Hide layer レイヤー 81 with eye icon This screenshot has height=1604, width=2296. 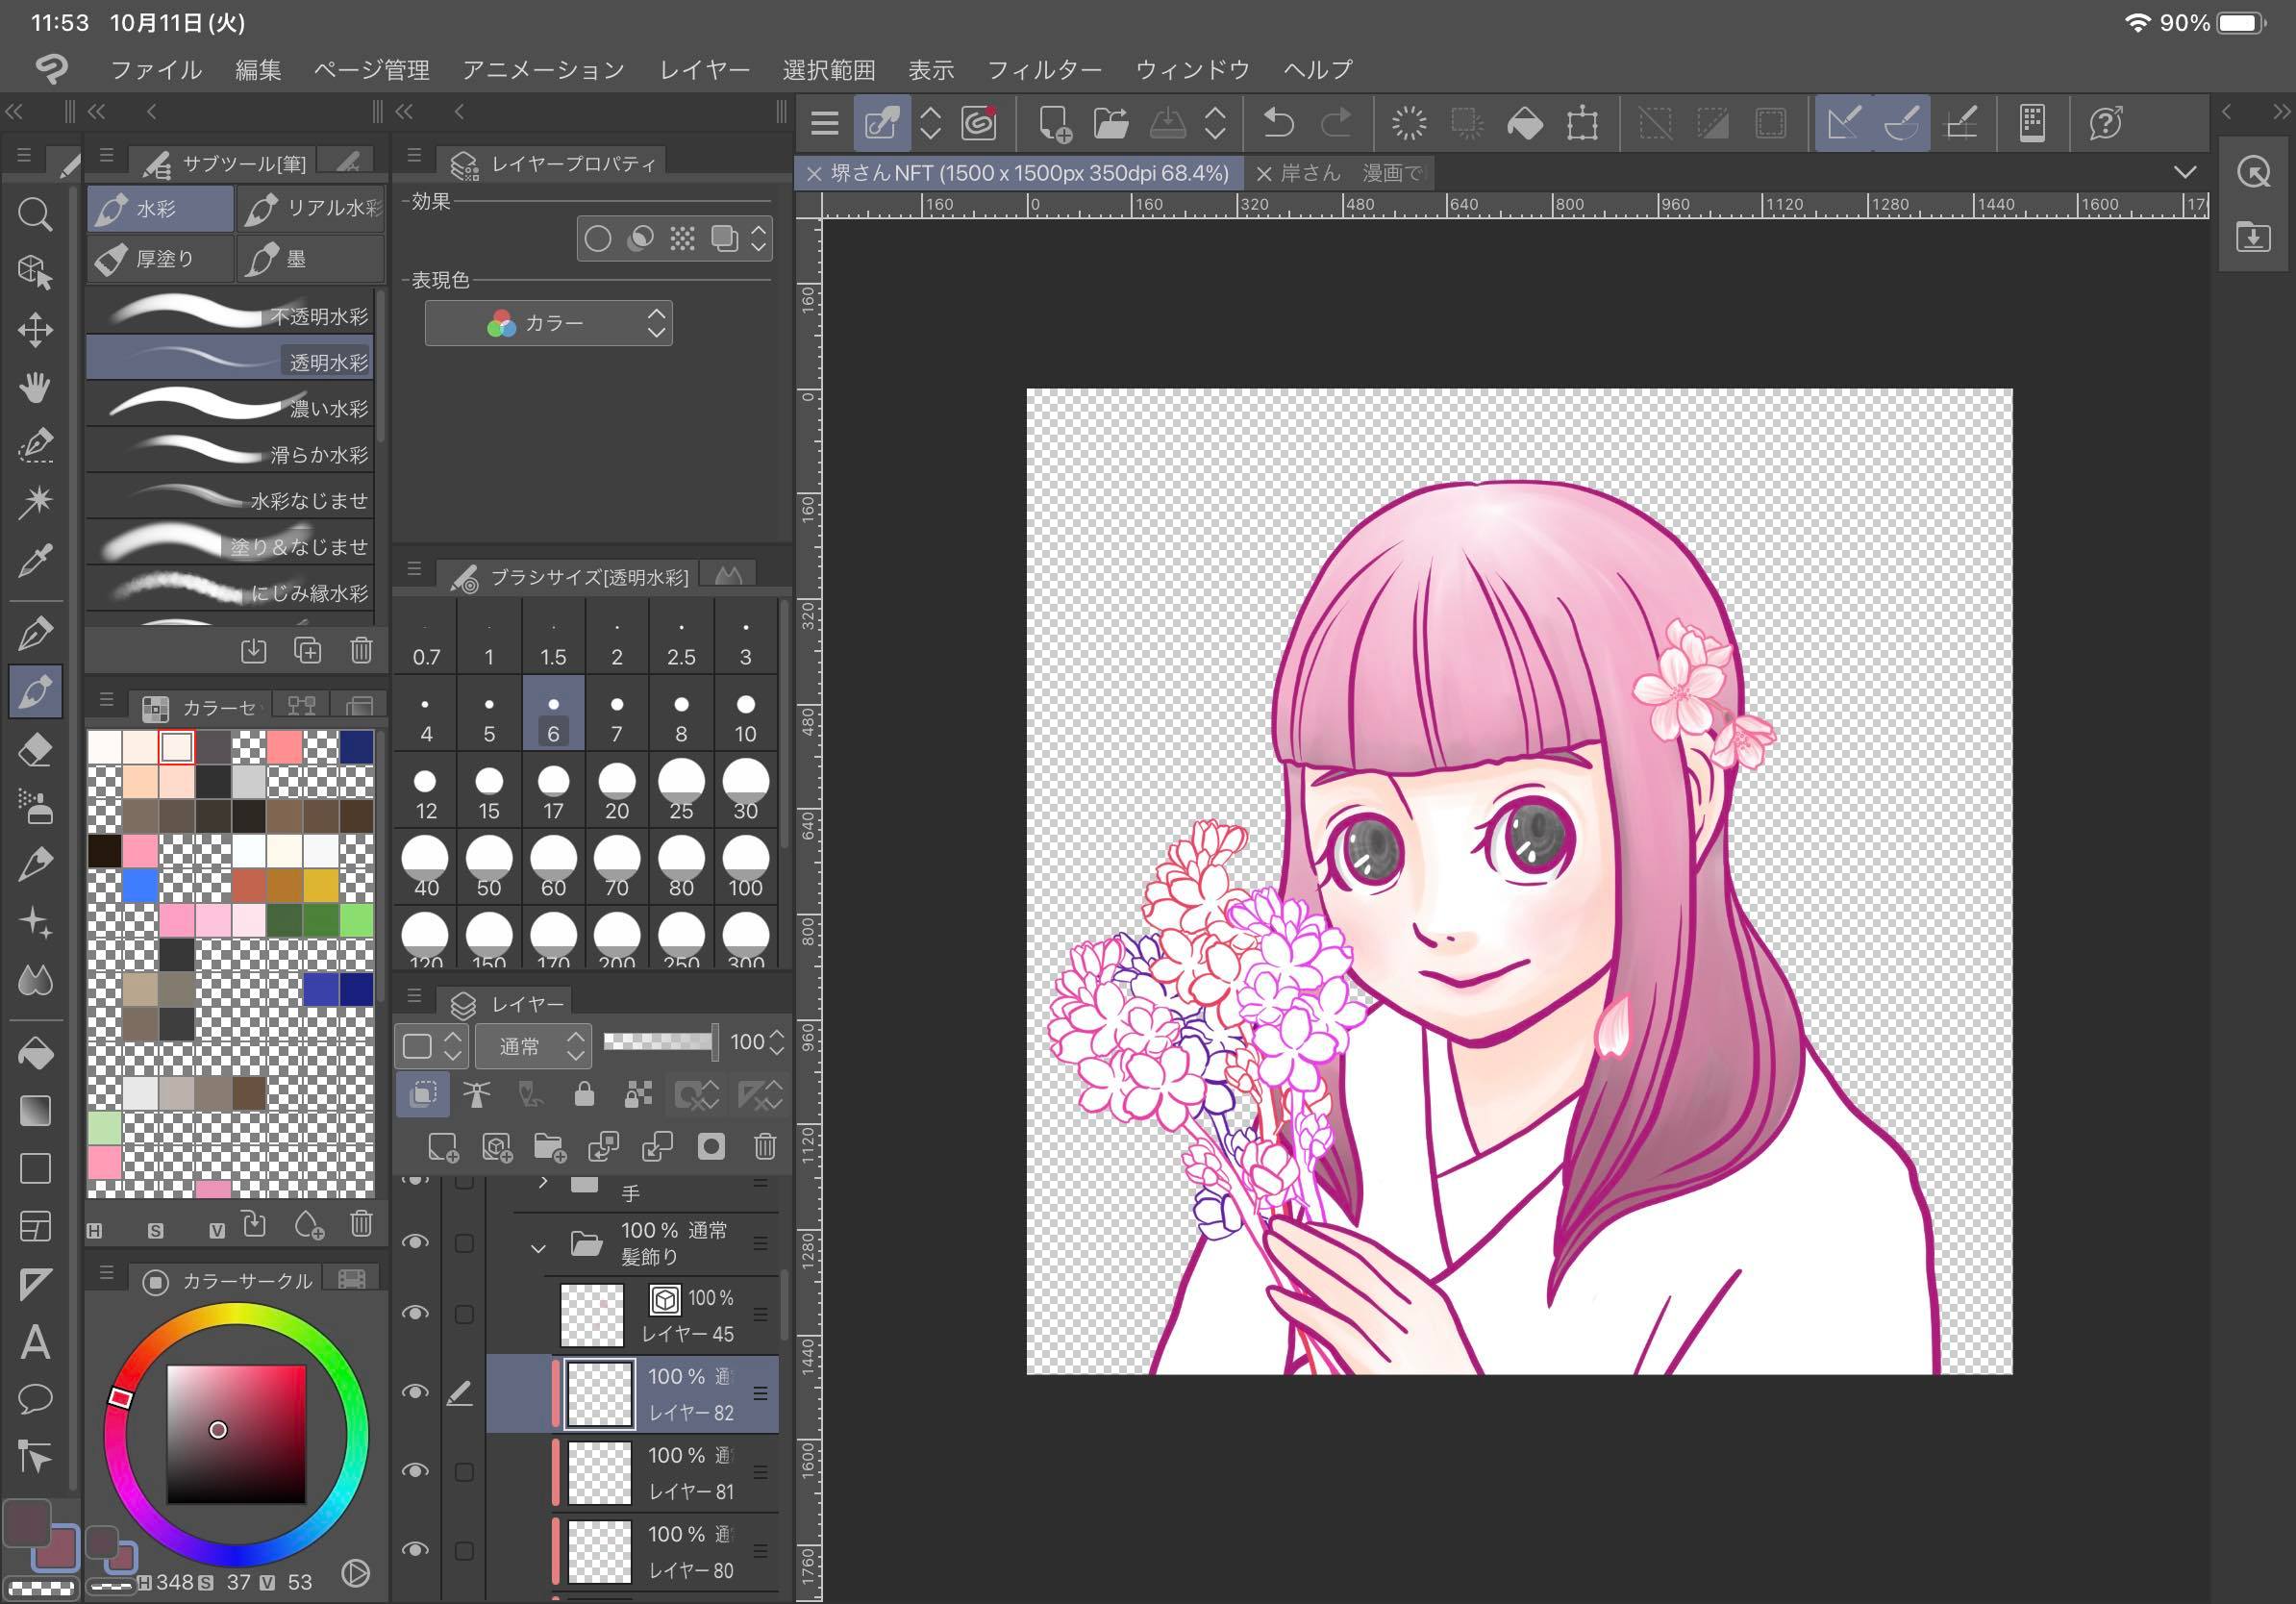(415, 1471)
